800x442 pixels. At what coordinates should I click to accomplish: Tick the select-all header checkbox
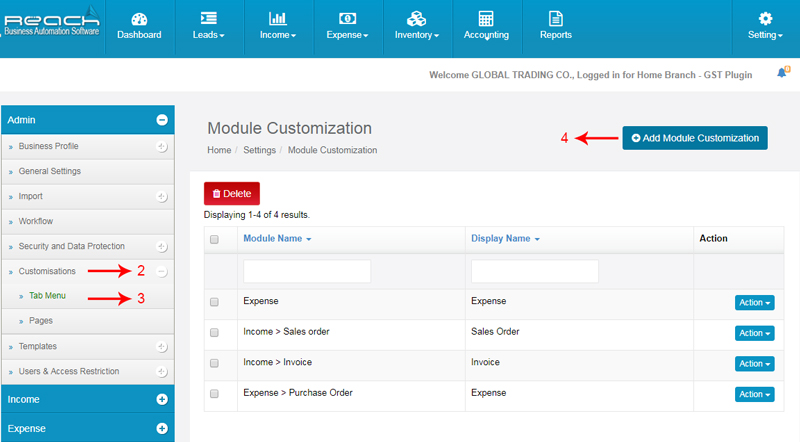click(x=214, y=239)
